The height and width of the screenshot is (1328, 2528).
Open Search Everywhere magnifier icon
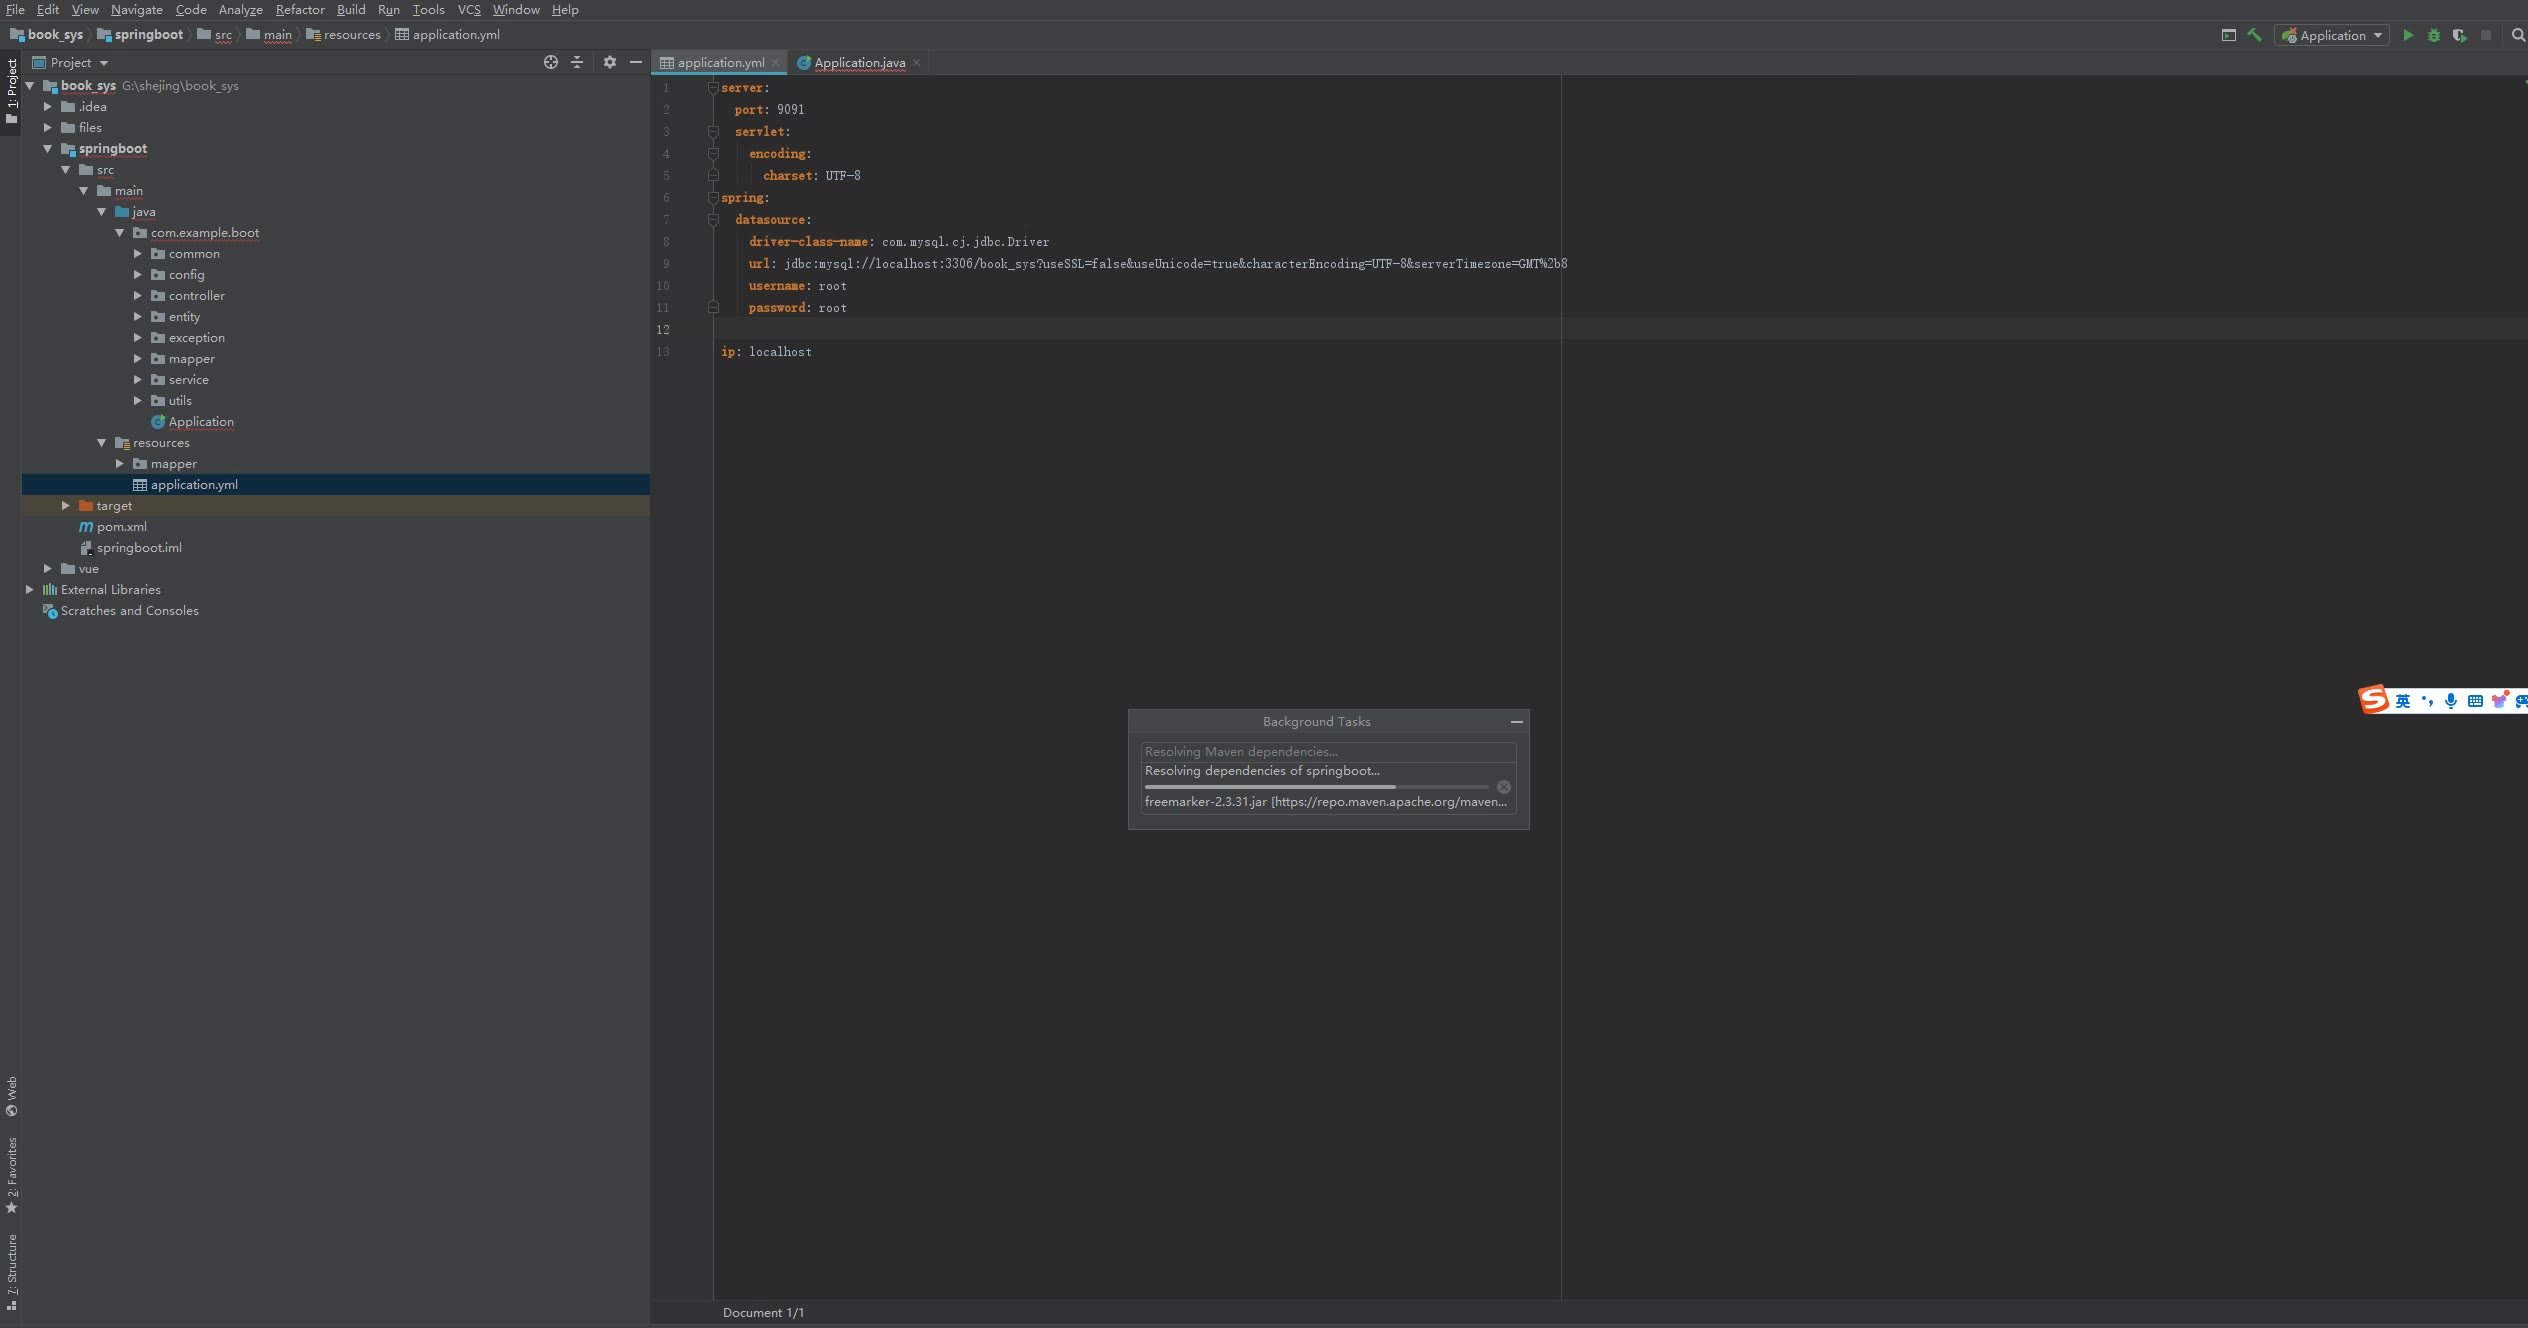2518,35
